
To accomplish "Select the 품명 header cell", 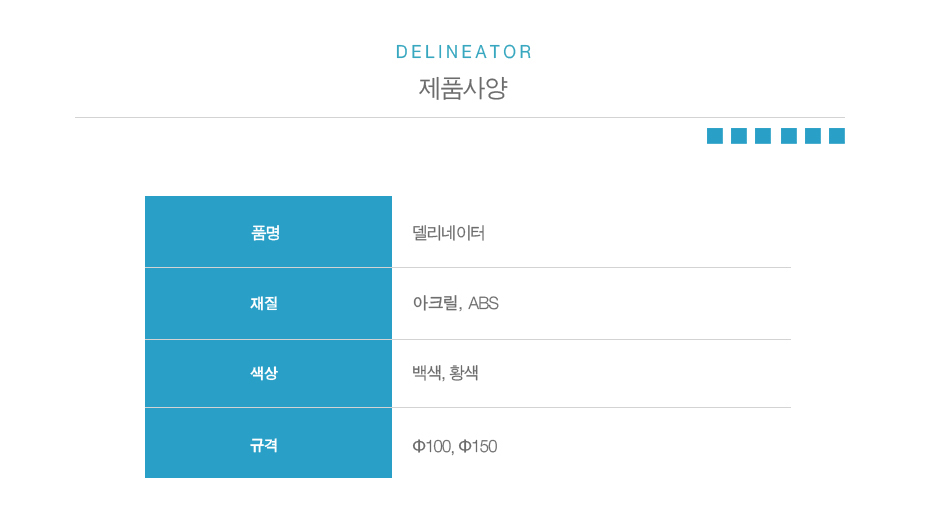I will point(268,232).
